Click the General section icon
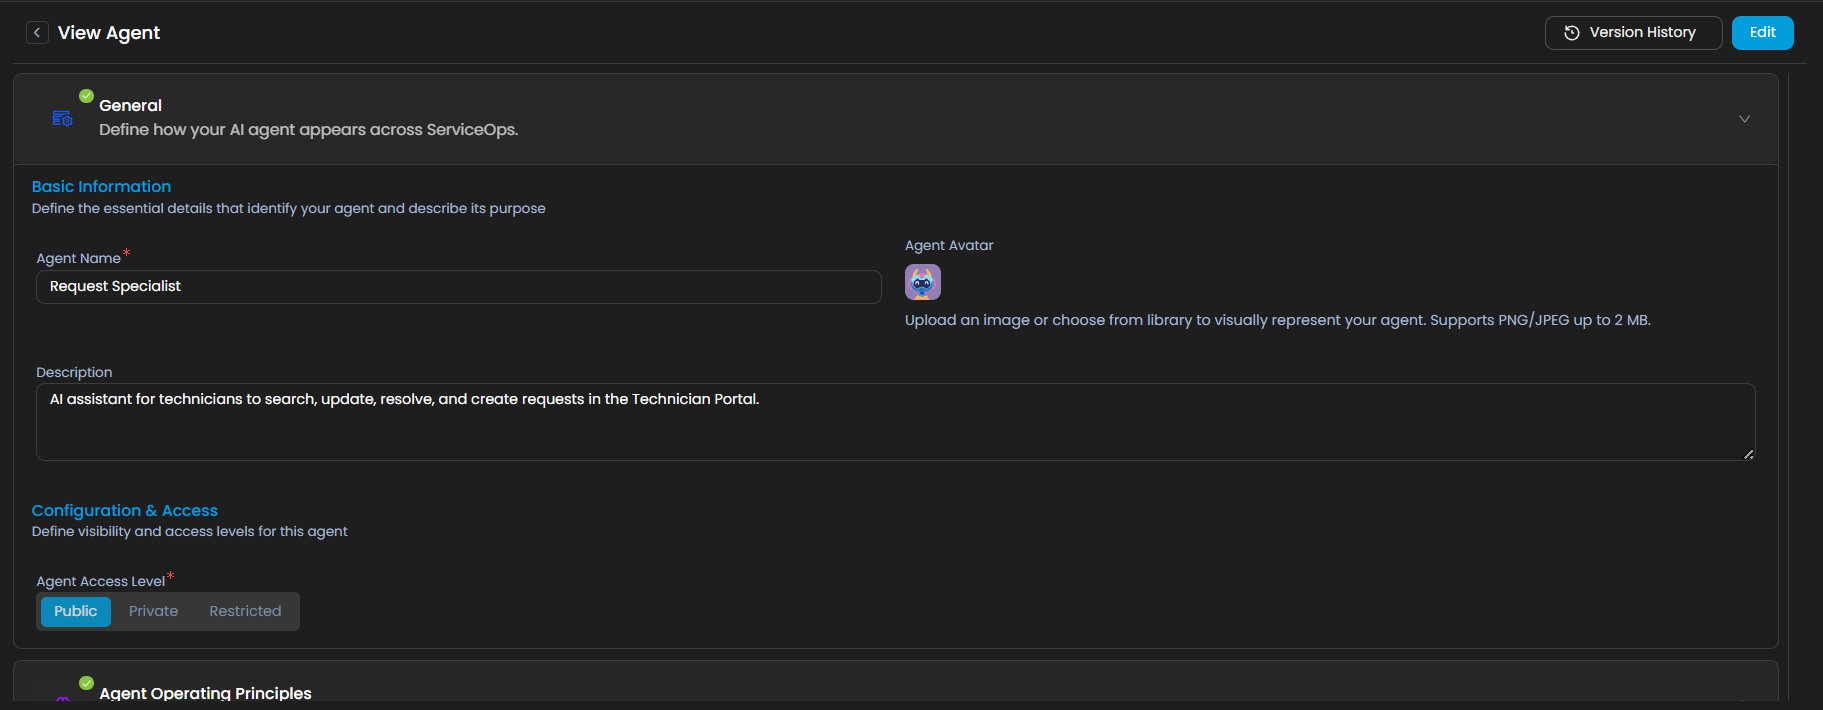This screenshot has width=1823, height=710. tap(62, 119)
